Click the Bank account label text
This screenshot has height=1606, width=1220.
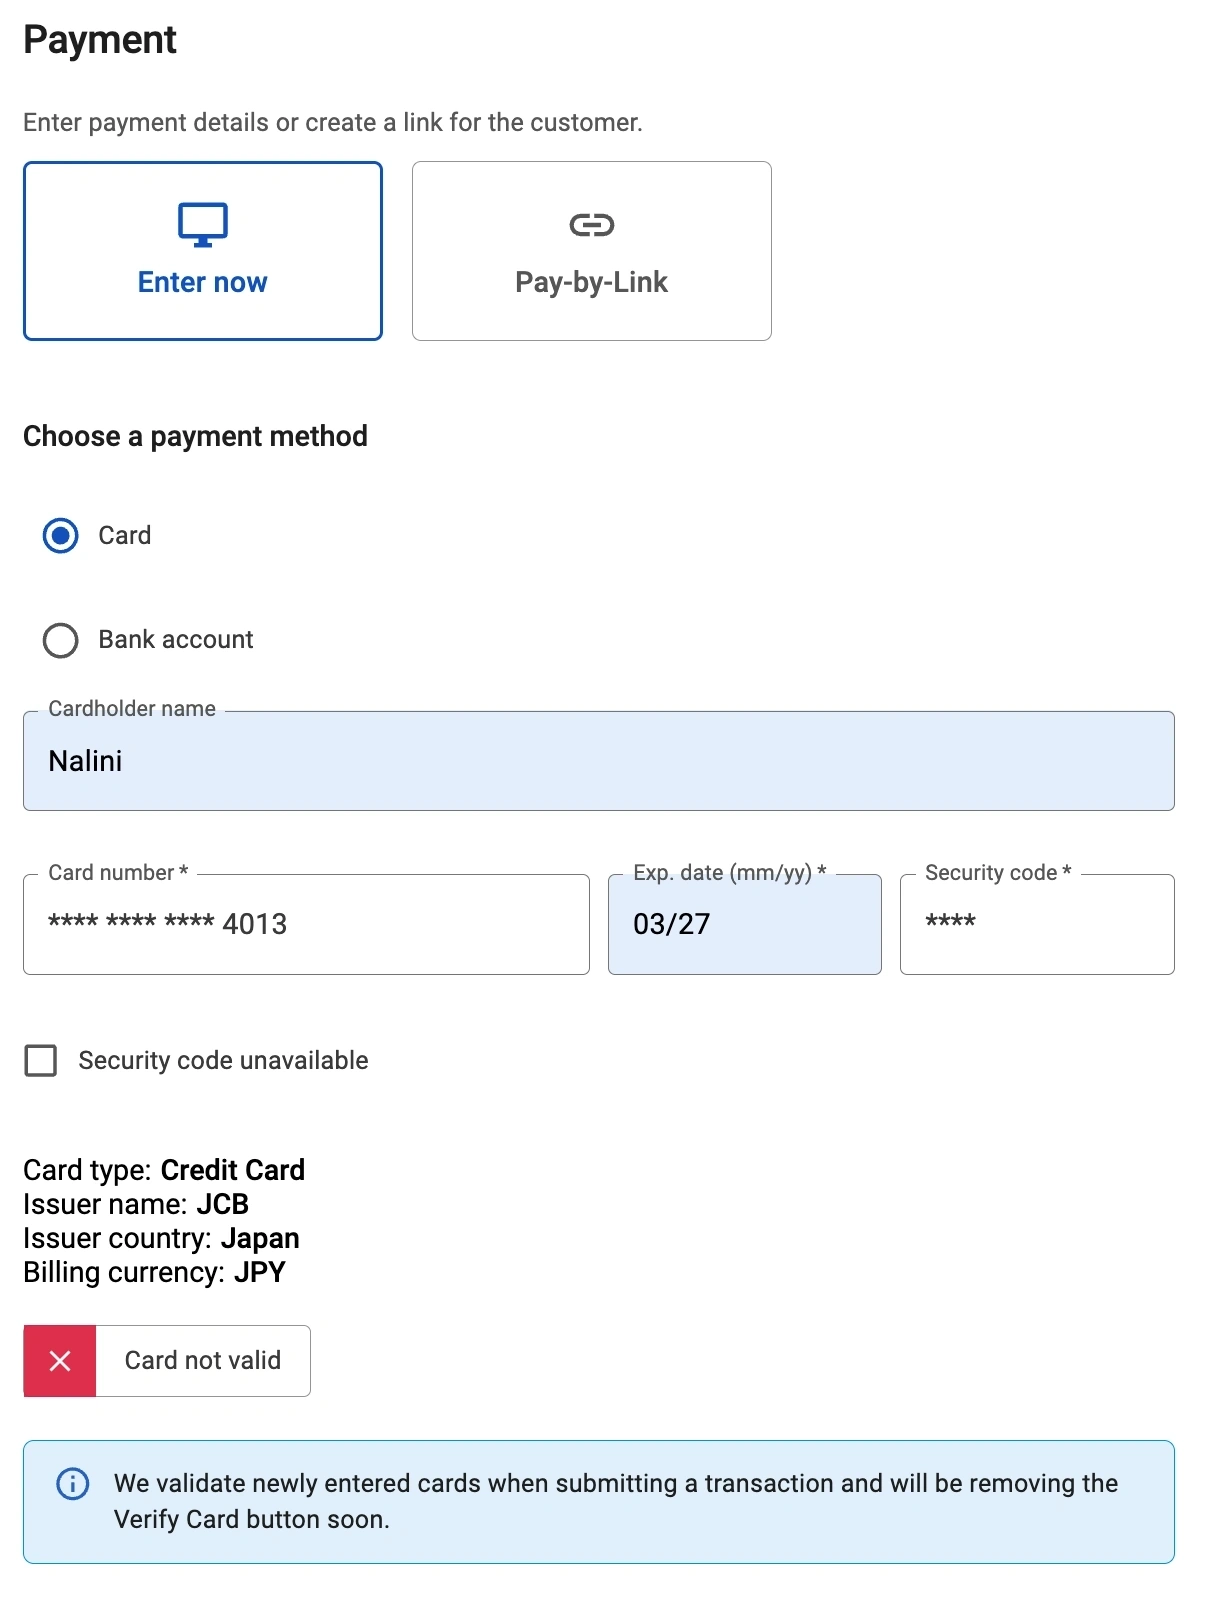point(176,640)
